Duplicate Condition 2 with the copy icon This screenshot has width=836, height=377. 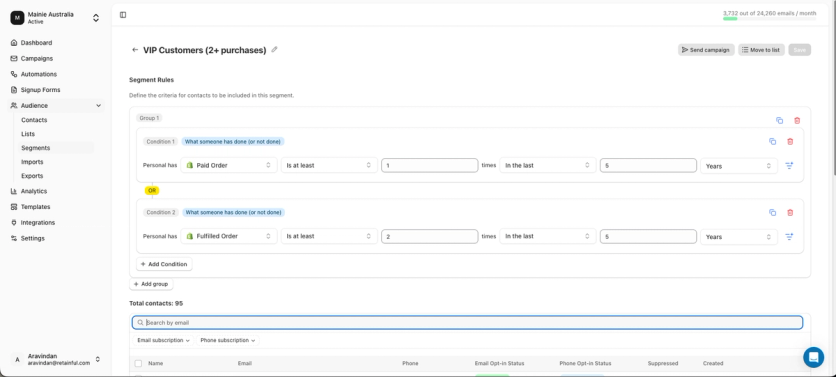(x=773, y=212)
